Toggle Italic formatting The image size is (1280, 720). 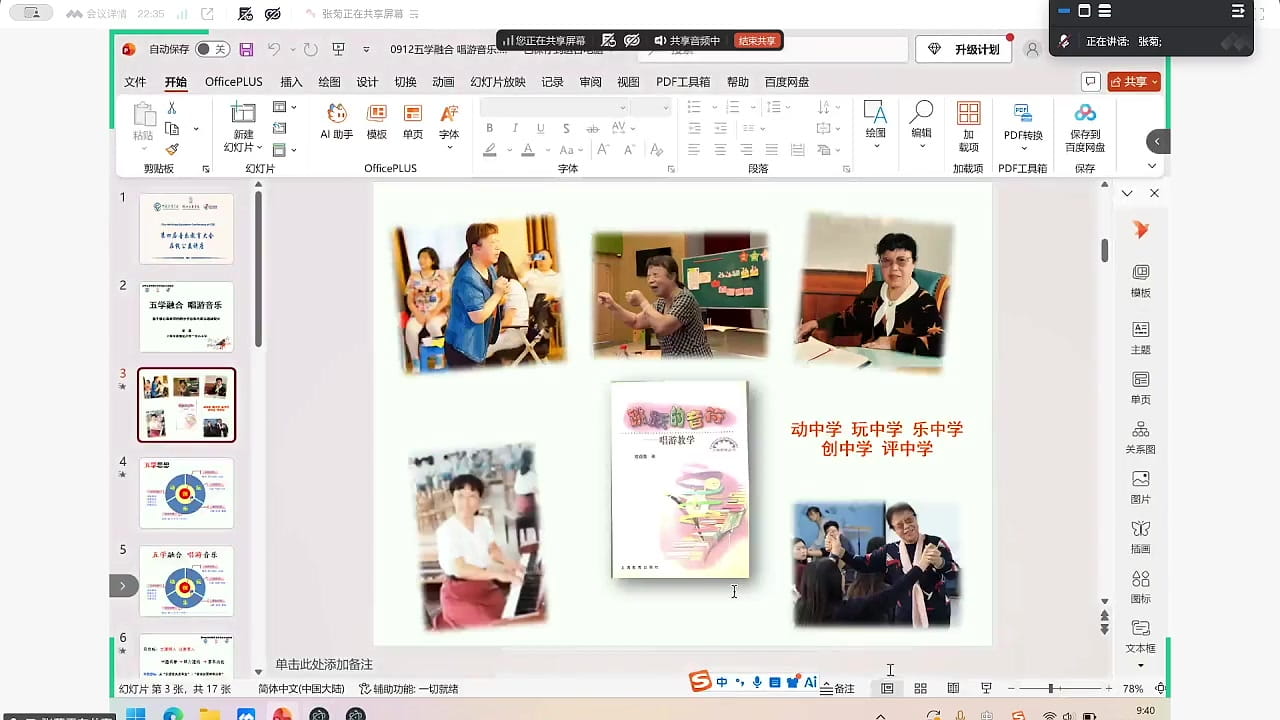515,128
